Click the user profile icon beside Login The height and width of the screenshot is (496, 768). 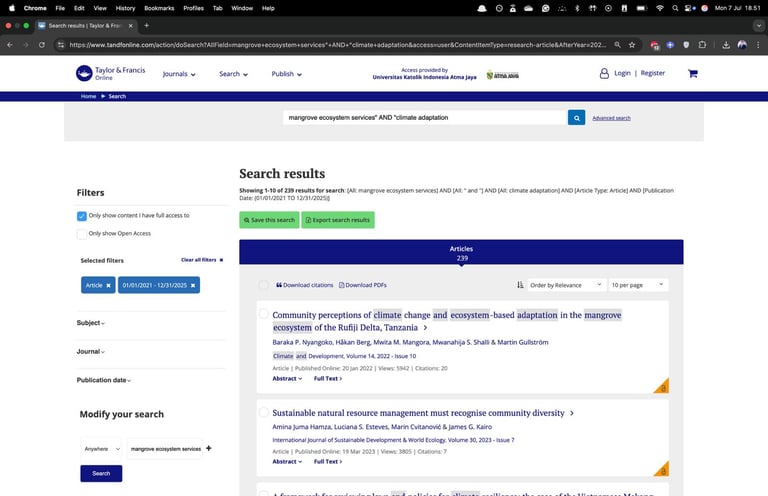[x=604, y=73]
